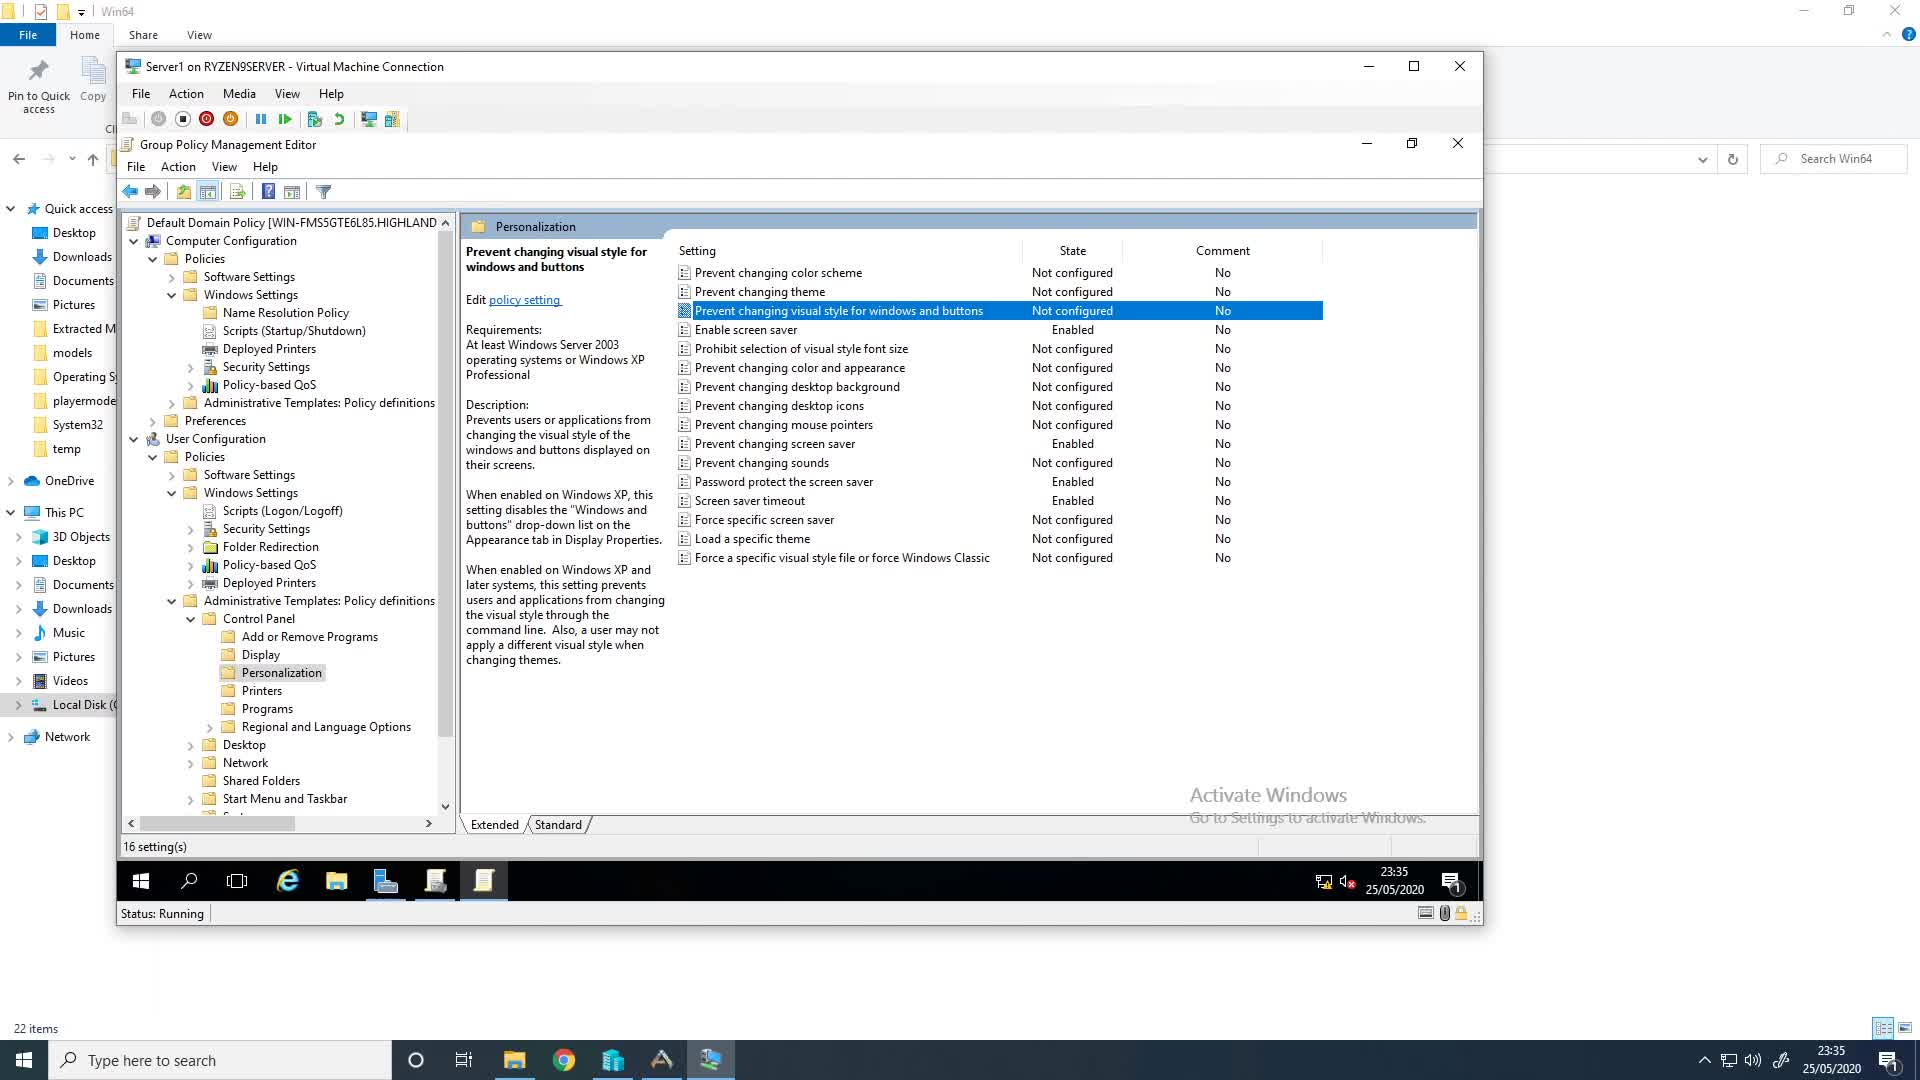Expand Regional and Language Options node

point(210,727)
